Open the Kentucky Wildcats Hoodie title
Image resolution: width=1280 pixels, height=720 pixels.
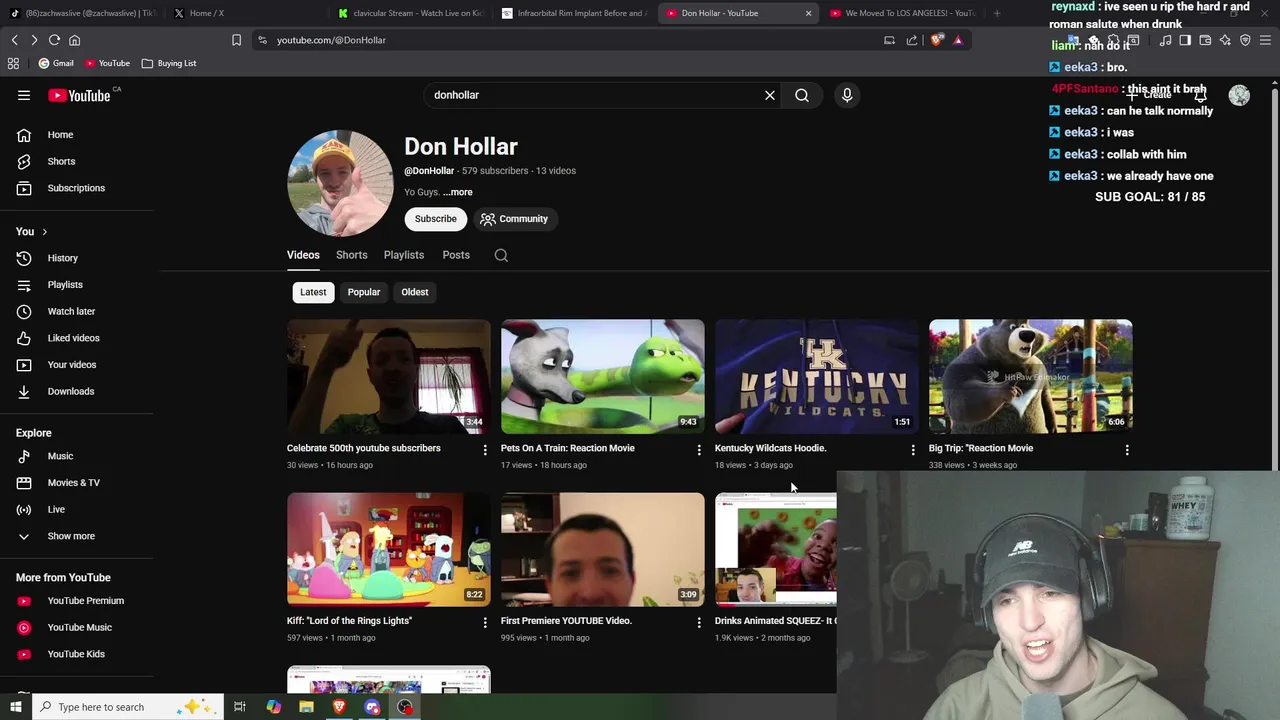click(770, 448)
